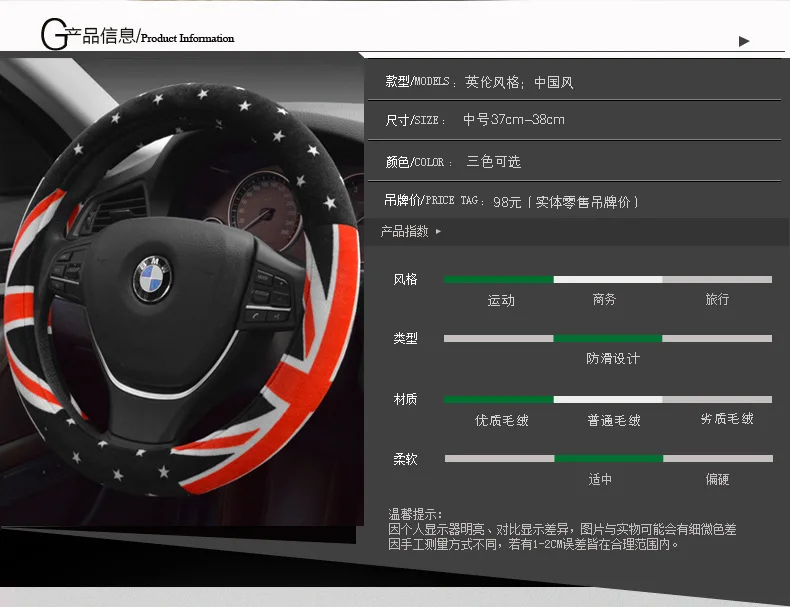
Task: Click the 柔软 row label
Action: pos(406,459)
